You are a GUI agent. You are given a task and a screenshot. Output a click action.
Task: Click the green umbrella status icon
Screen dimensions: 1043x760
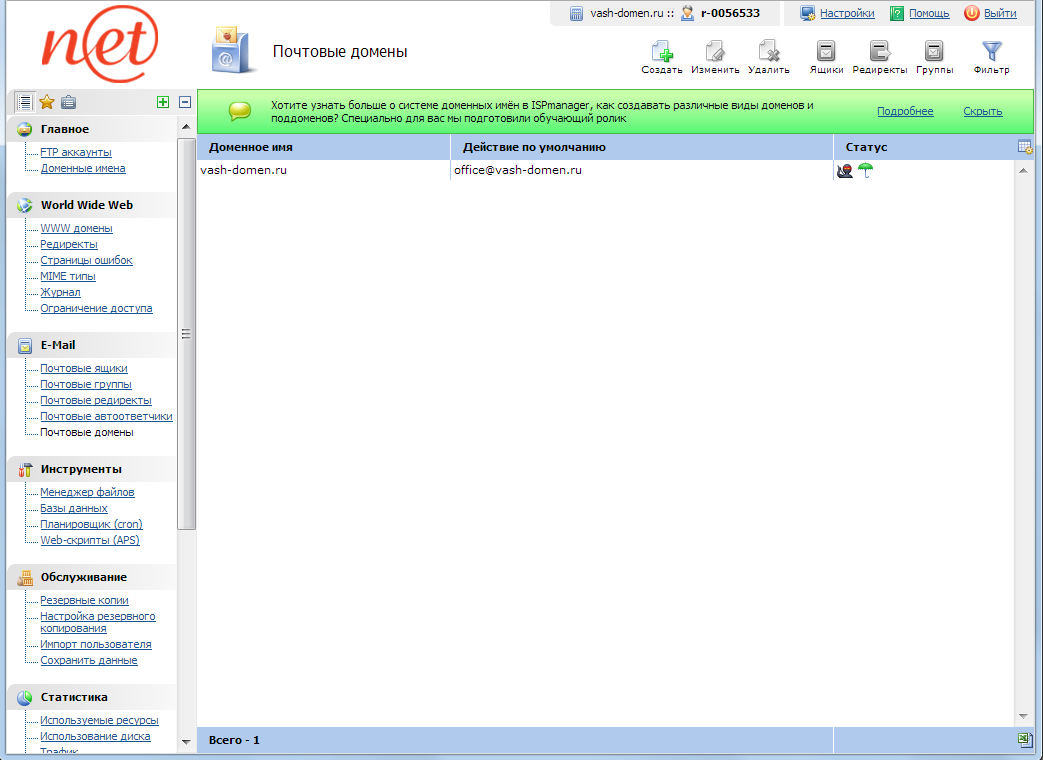[866, 170]
